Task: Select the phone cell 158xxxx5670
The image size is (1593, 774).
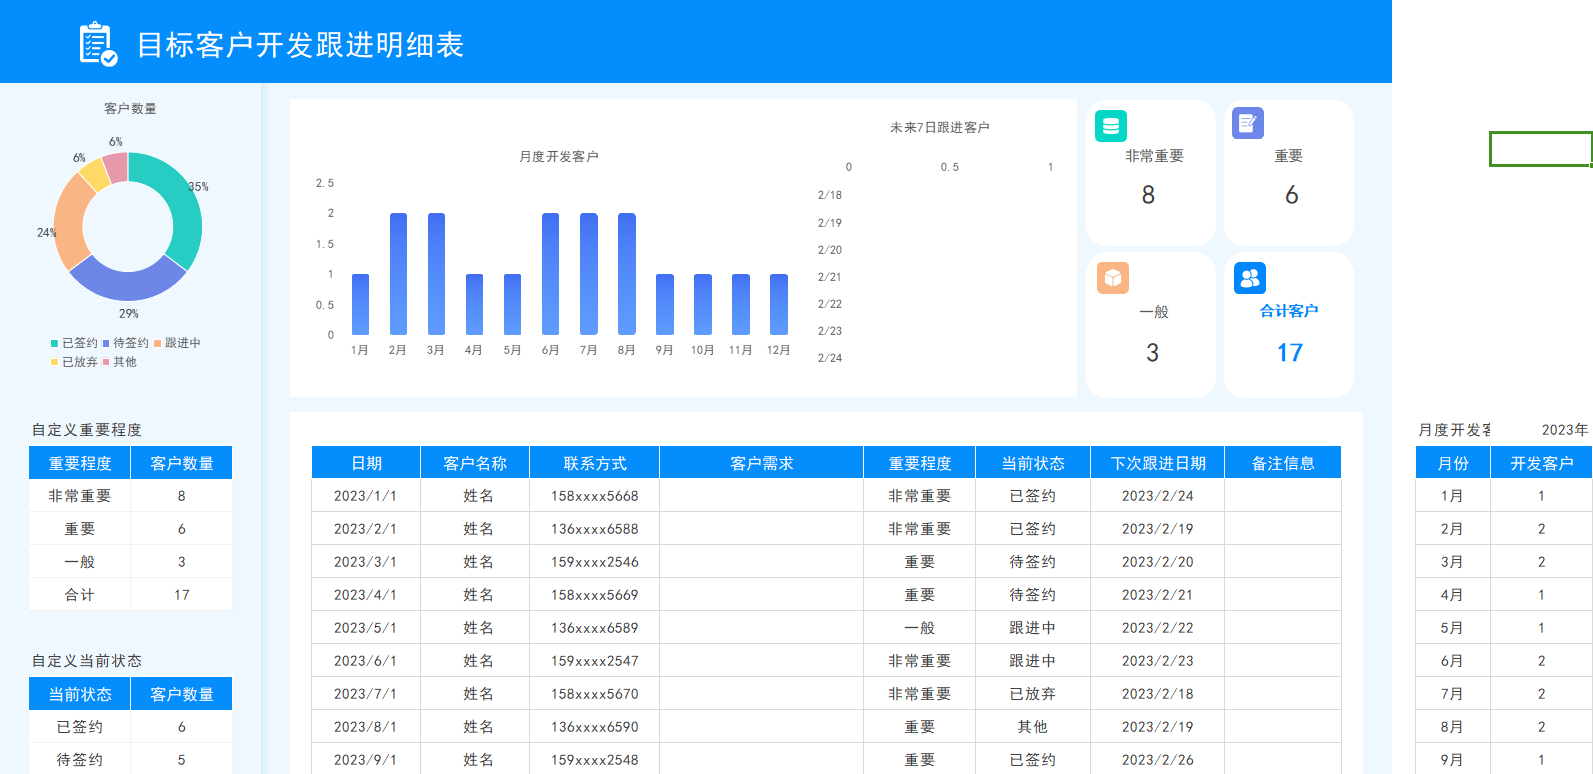Action: tap(595, 694)
